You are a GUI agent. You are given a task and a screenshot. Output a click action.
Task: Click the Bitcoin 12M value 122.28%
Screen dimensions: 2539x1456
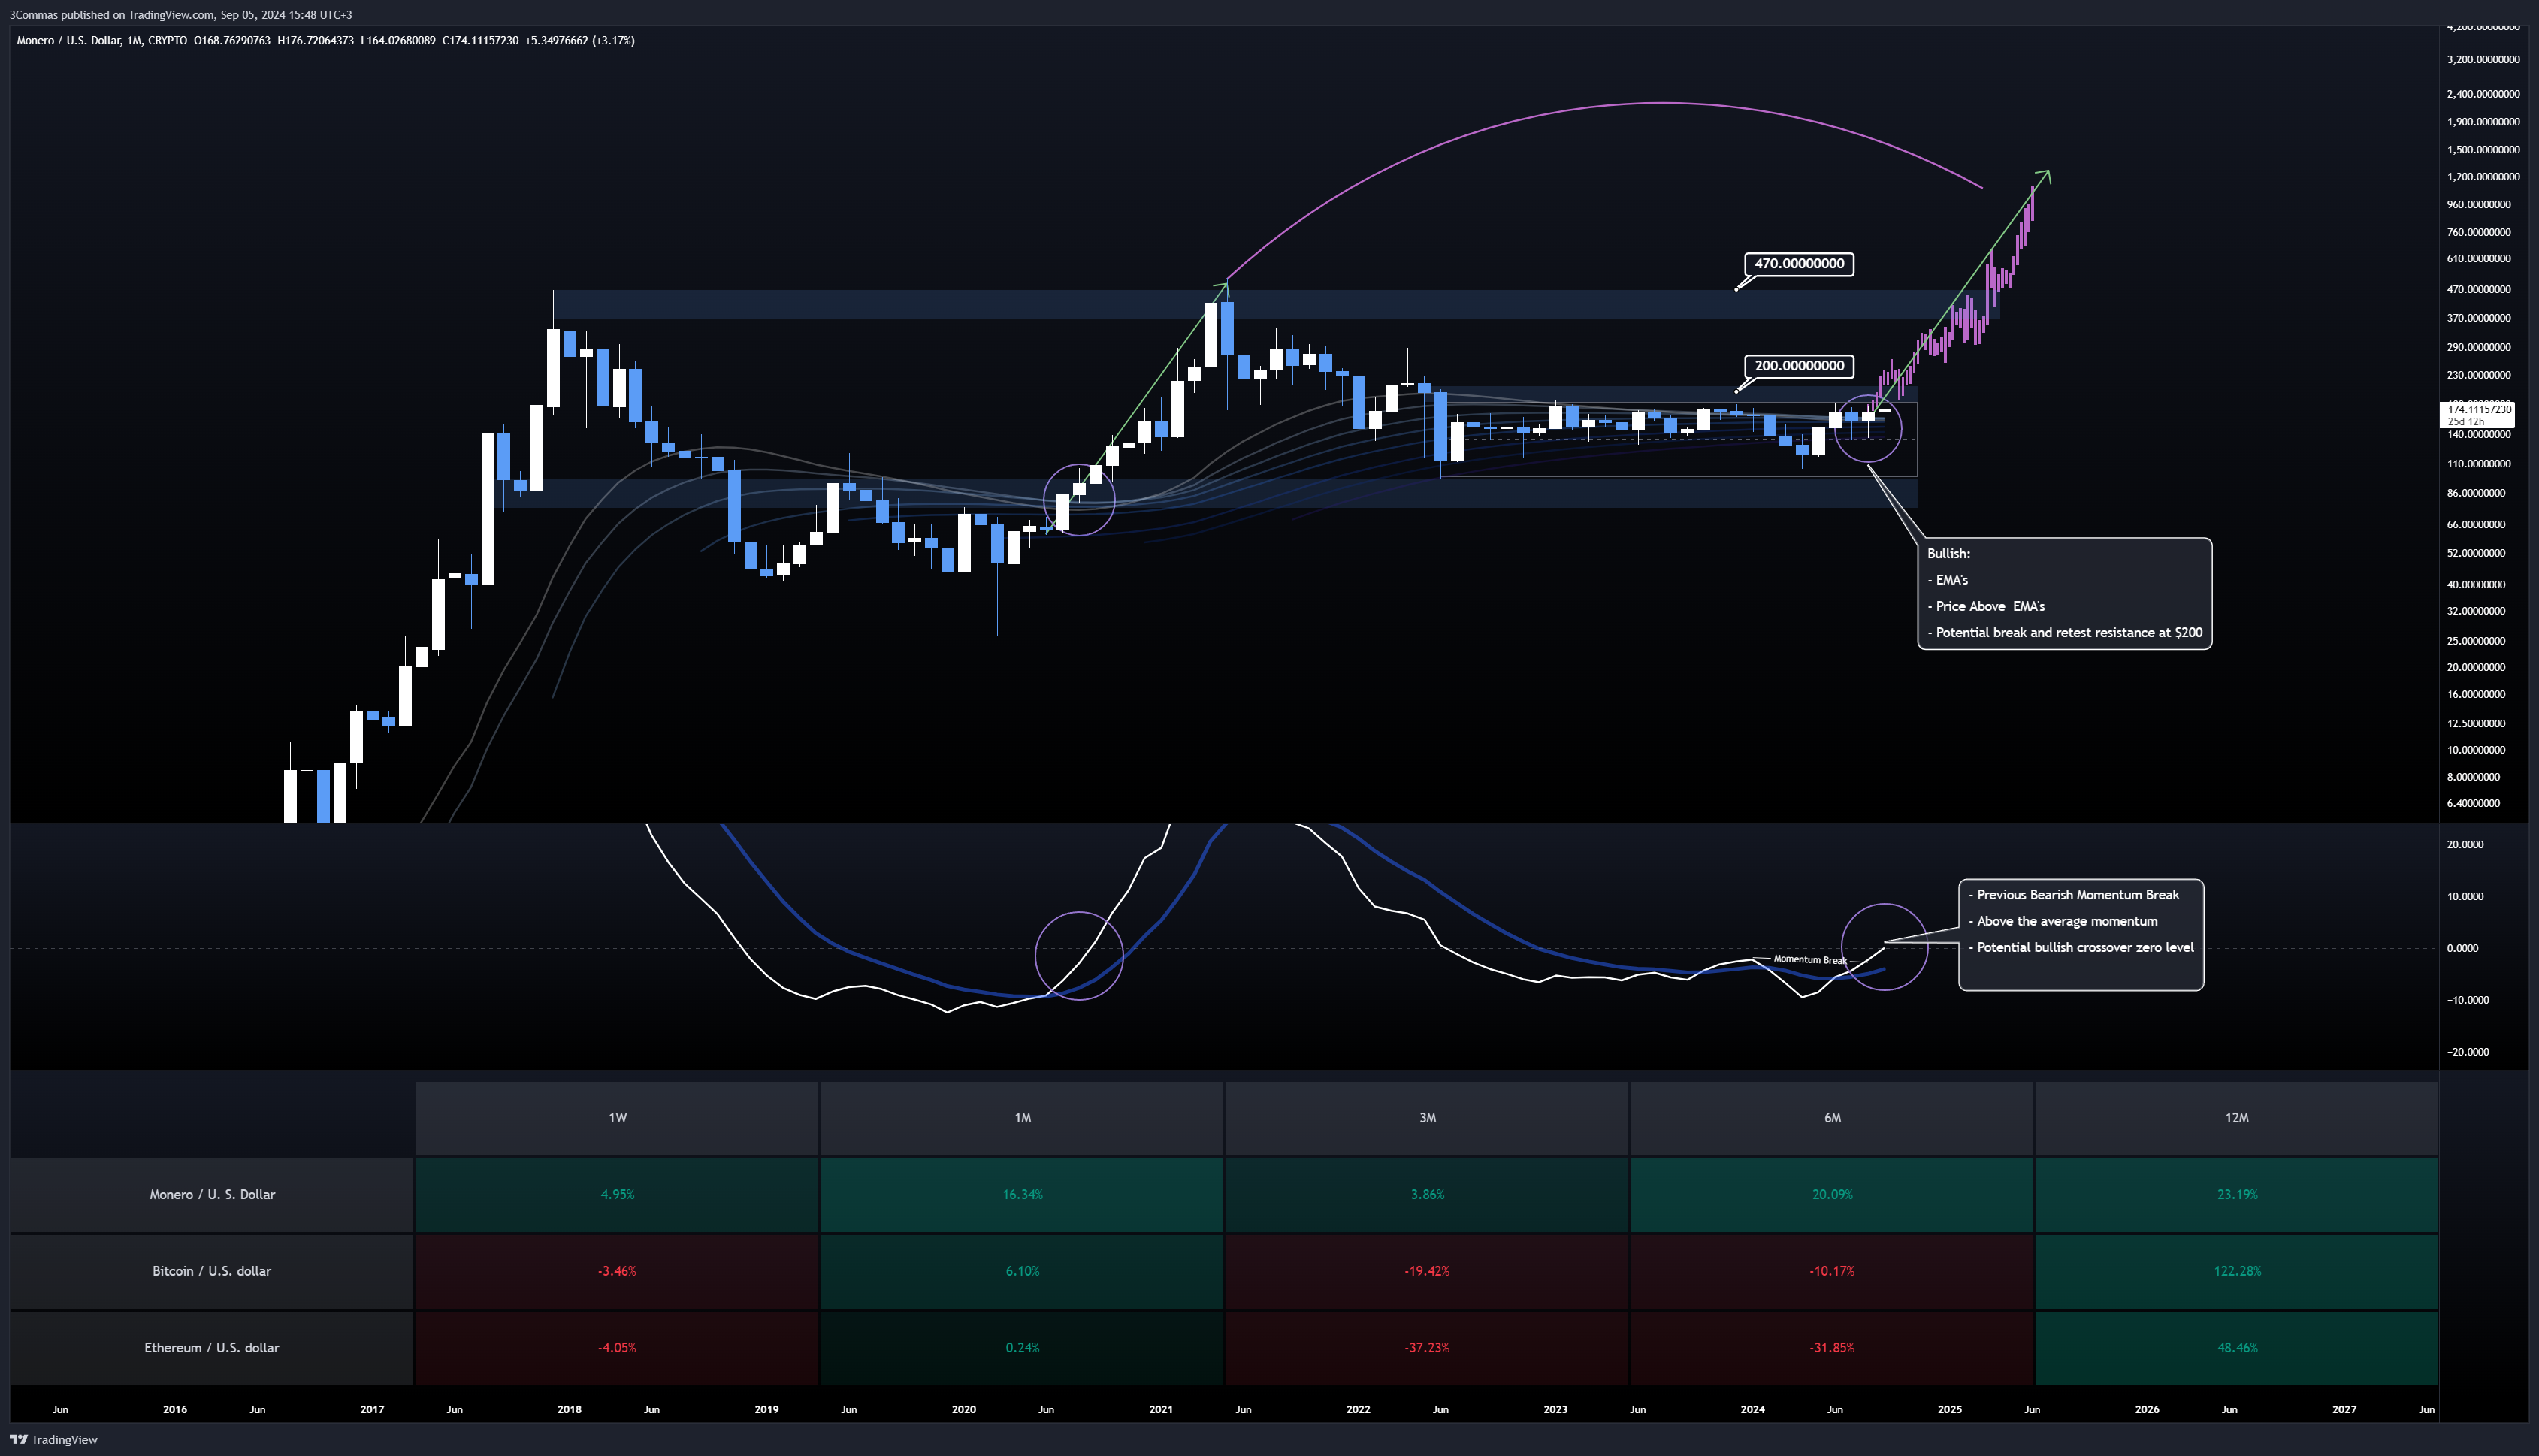[x=2237, y=1271]
